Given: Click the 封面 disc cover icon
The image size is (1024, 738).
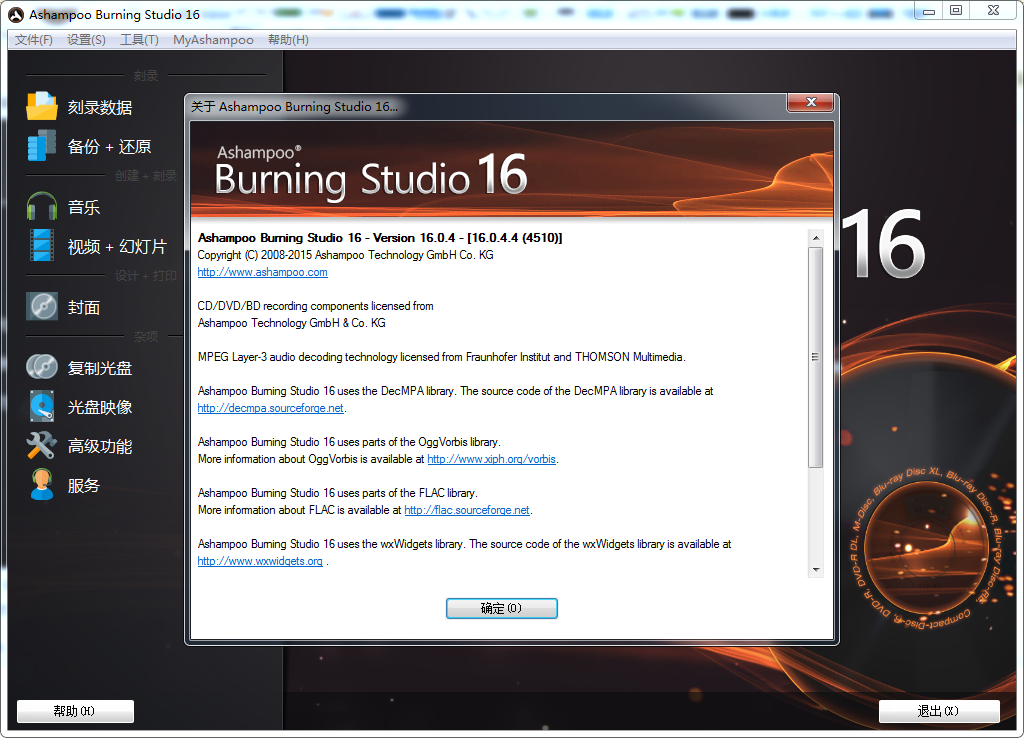Looking at the screenshot, I should point(42,306).
